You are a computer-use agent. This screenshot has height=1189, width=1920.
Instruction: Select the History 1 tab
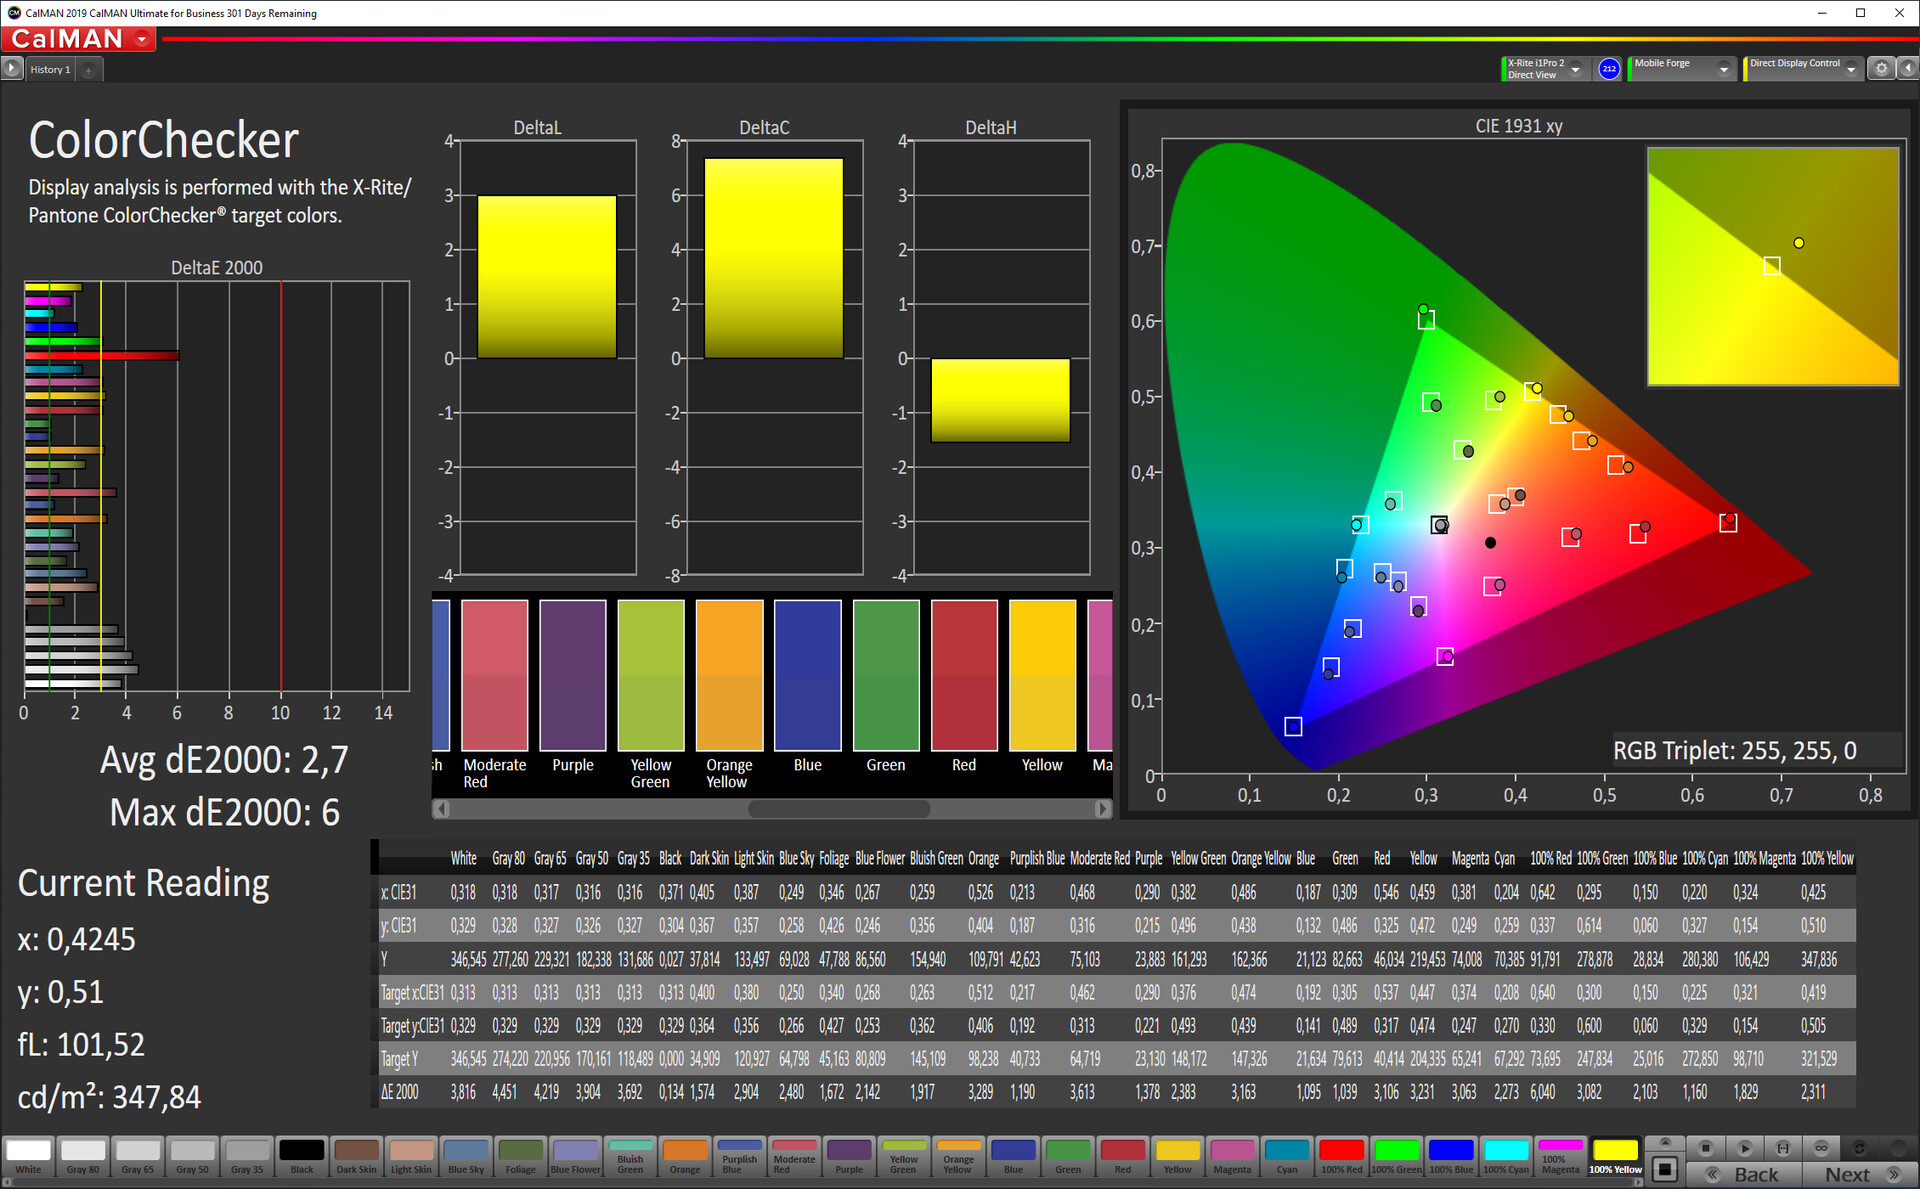(x=50, y=69)
